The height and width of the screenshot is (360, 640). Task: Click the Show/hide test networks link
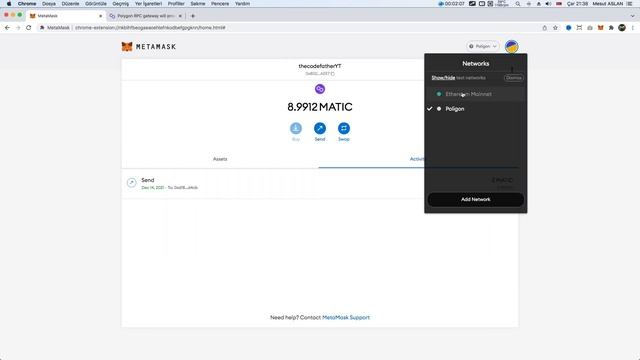point(443,78)
